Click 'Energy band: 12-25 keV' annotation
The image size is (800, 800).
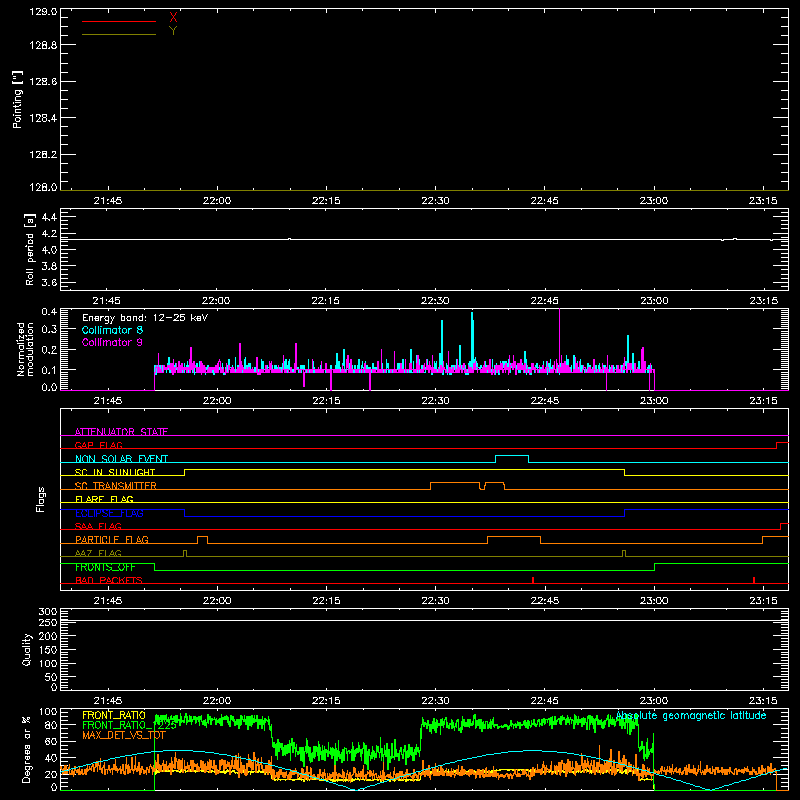coord(145,318)
